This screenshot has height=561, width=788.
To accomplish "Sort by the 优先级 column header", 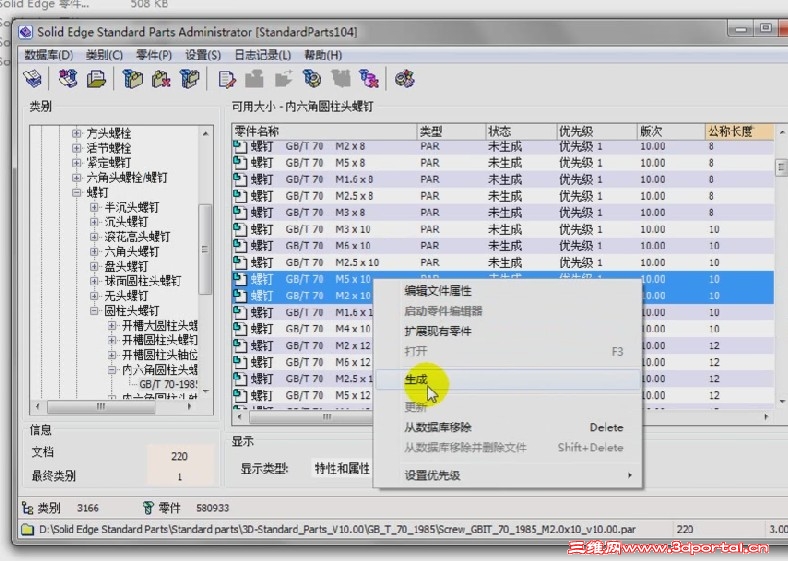I will [x=597, y=132].
